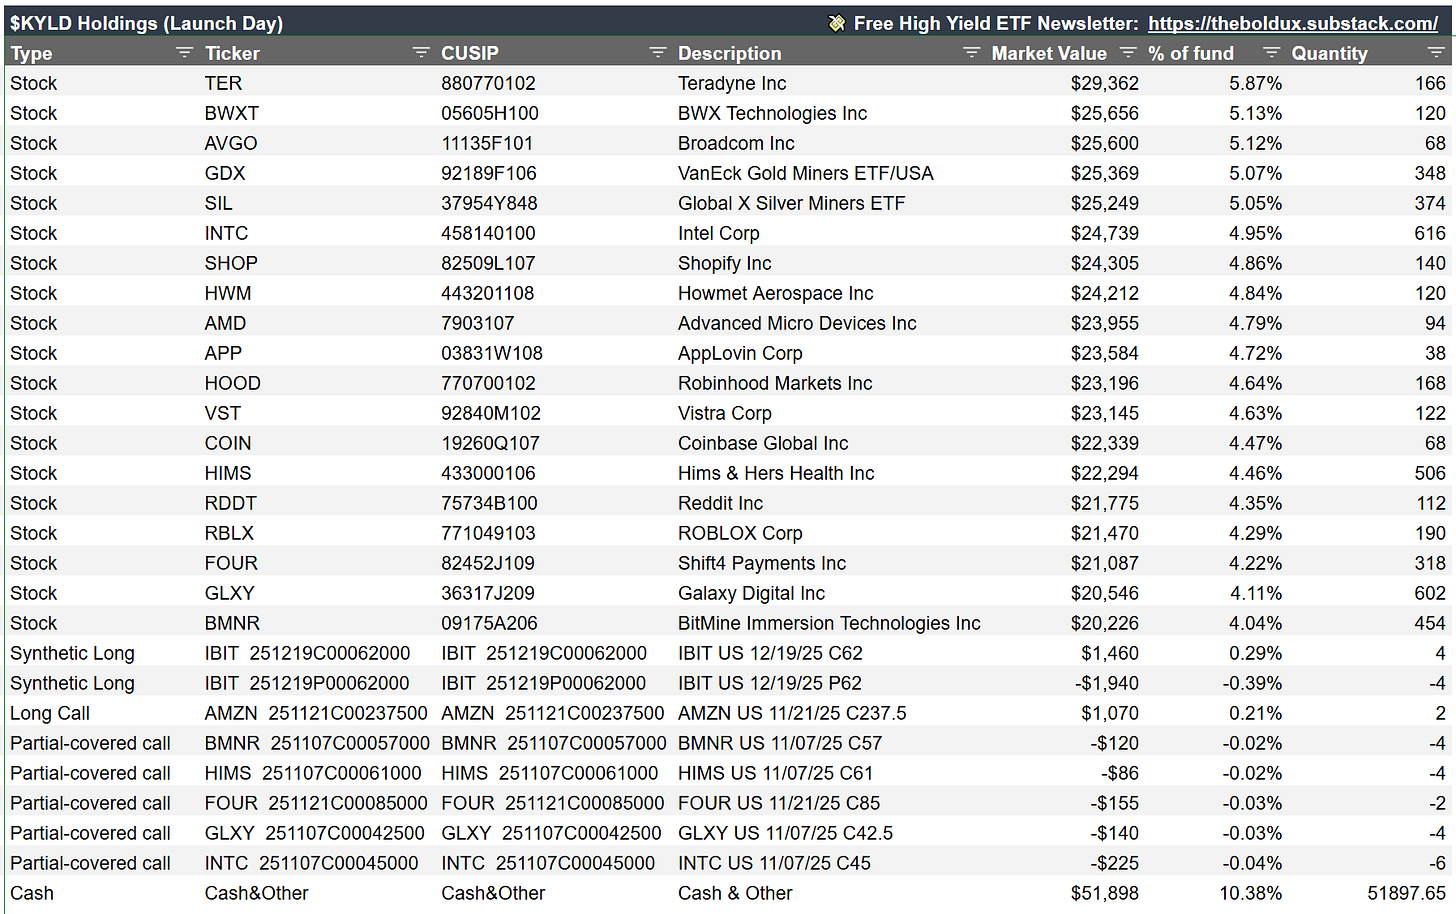The image size is (1456, 914).
Task: Click AMZN US 11/21/25 C237.5 description
Action: click(x=792, y=713)
